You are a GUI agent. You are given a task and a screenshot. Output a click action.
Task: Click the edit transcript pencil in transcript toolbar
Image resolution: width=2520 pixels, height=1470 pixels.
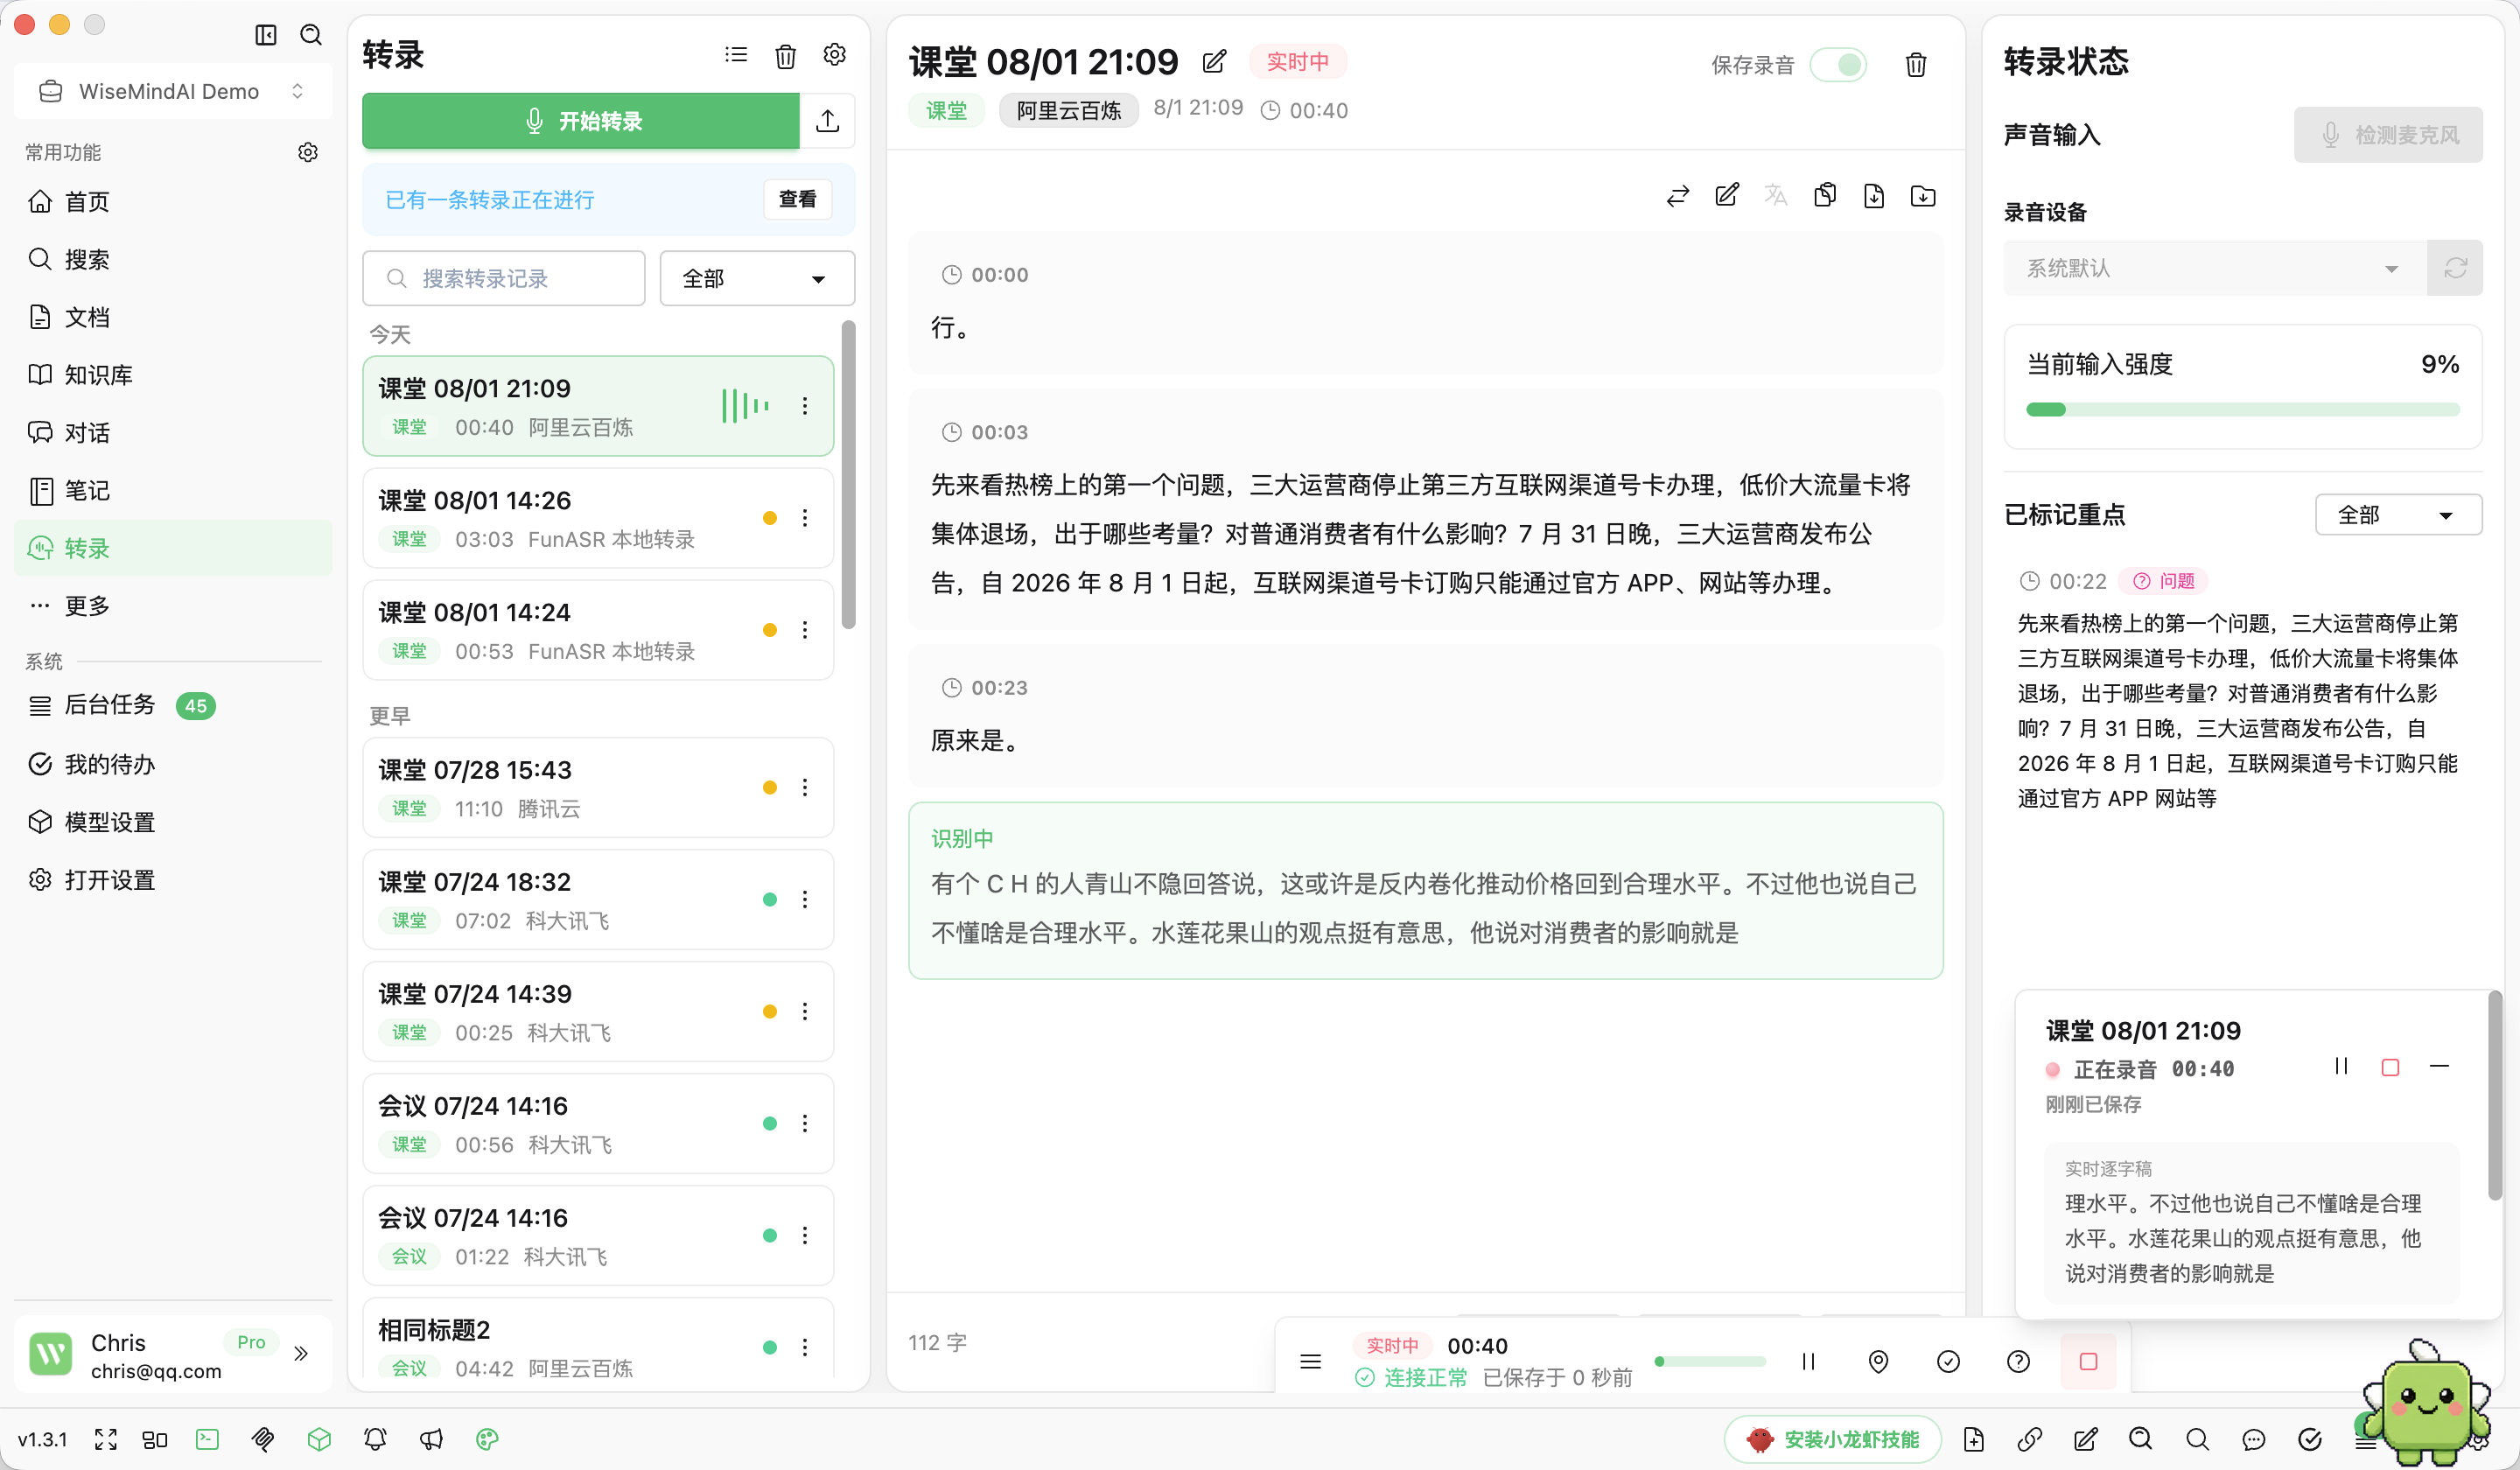1727,195
